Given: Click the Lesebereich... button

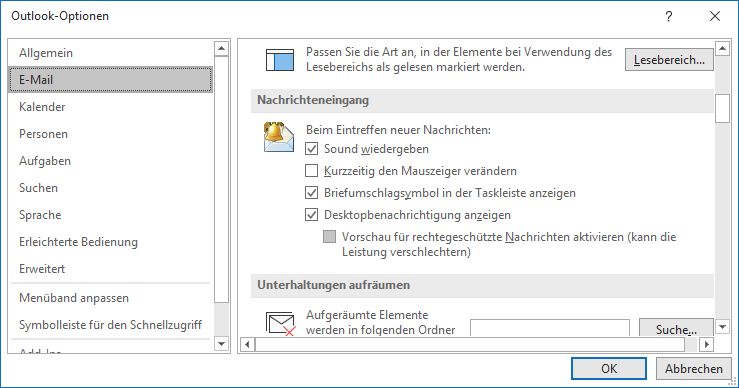Looking at the screenshot, I should point(669,60).
